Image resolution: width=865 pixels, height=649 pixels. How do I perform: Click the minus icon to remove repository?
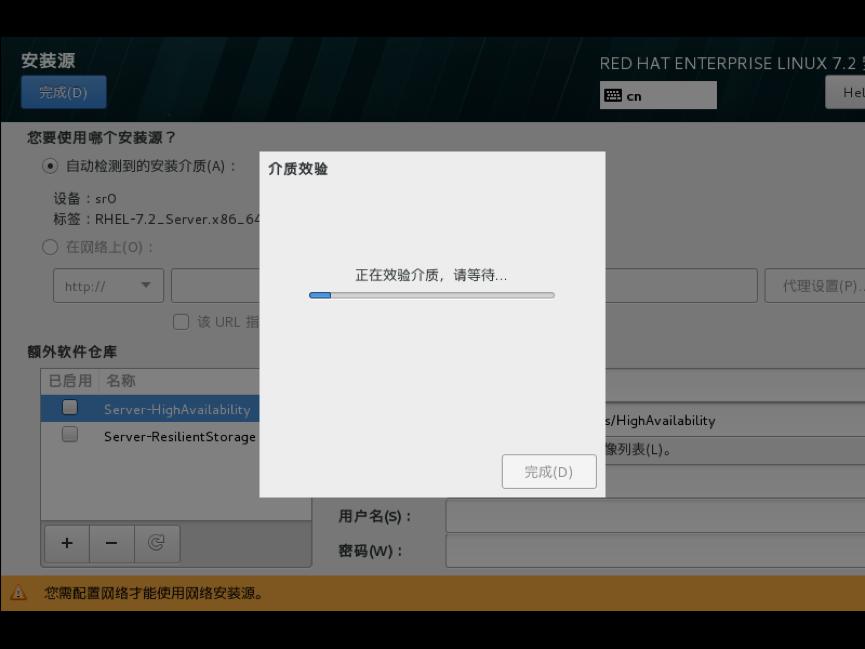point(111,543)
